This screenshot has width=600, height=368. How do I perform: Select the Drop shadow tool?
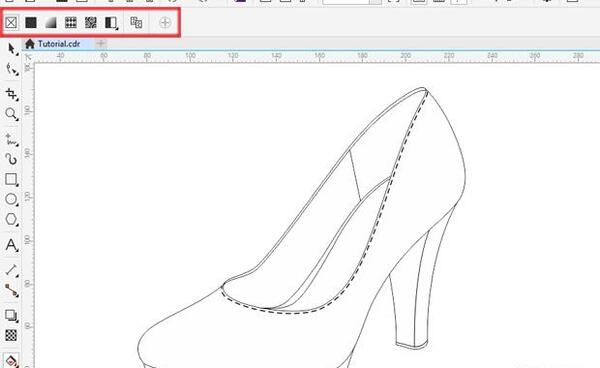pos(11,316)
